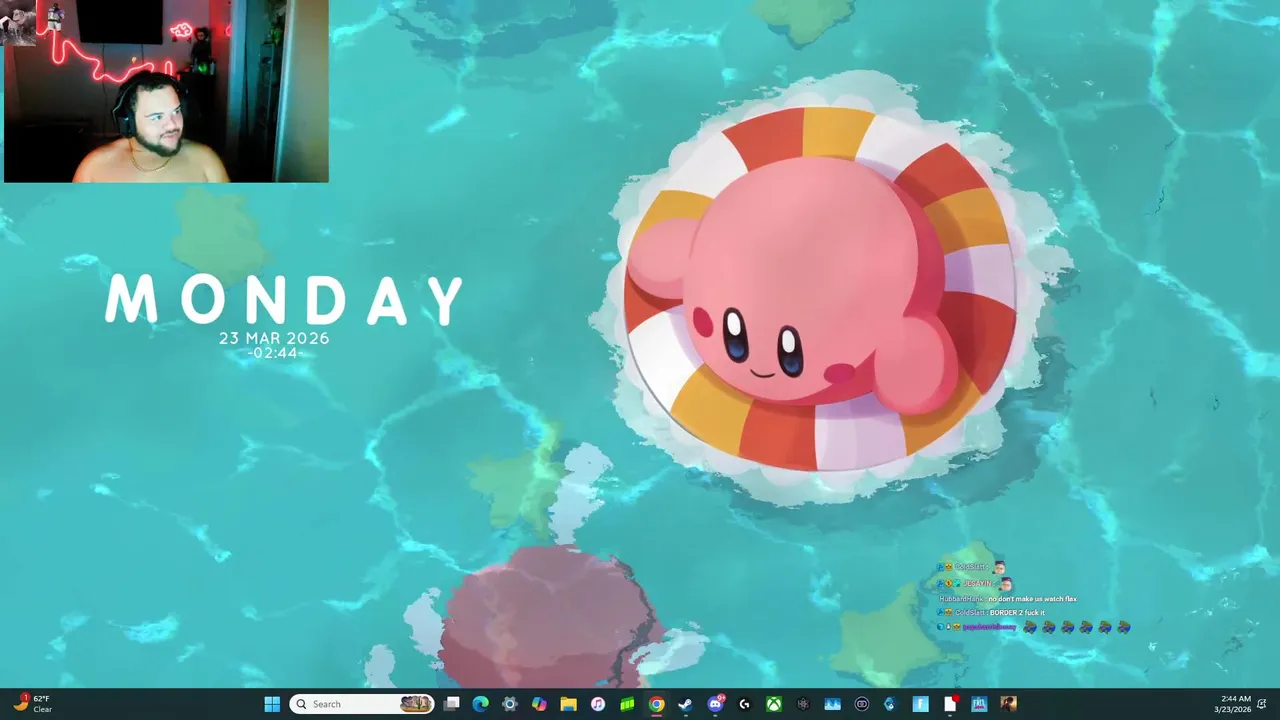Open Steam from the taskbar
This screenshot has width=1280, height=720.
pyautogui.click(x=685, y=704)
